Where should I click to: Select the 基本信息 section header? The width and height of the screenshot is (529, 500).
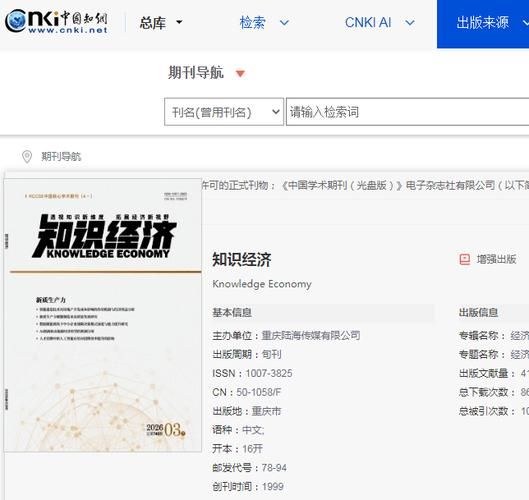pyautogui.click(x=323, y=312)
